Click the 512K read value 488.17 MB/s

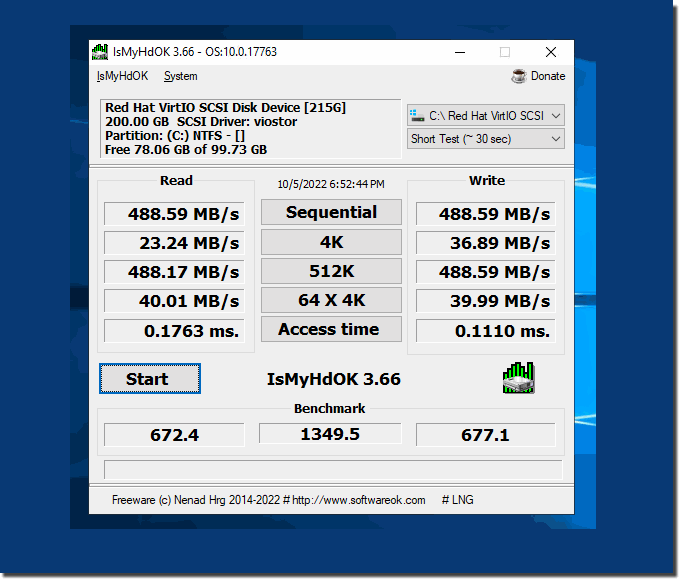pyautogui.click(x=174, y=272)
